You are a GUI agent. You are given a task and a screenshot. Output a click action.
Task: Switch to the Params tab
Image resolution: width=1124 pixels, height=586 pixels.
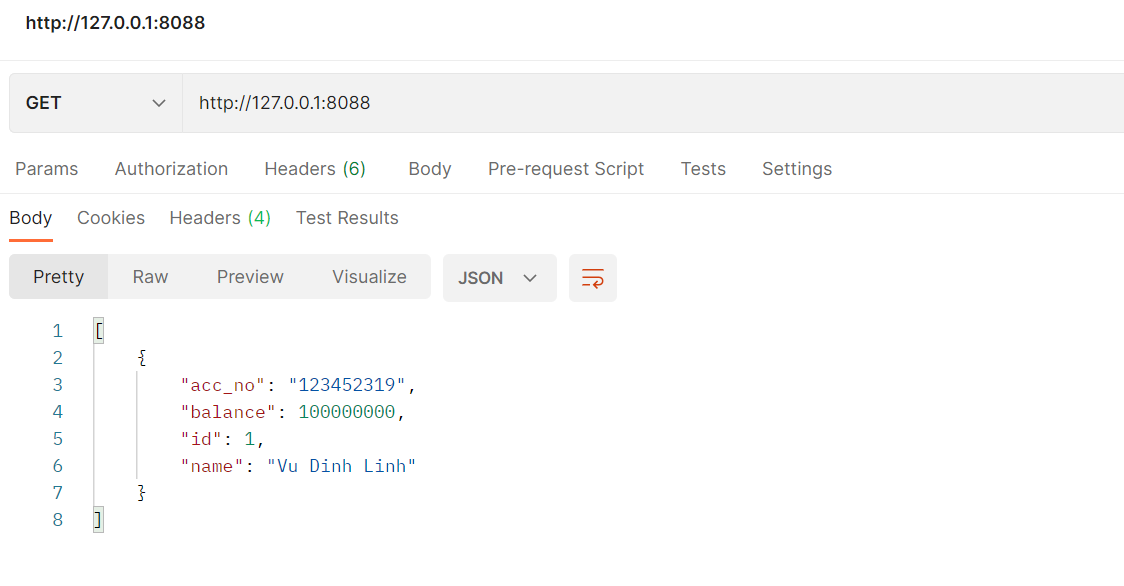(x=46, y=168)
